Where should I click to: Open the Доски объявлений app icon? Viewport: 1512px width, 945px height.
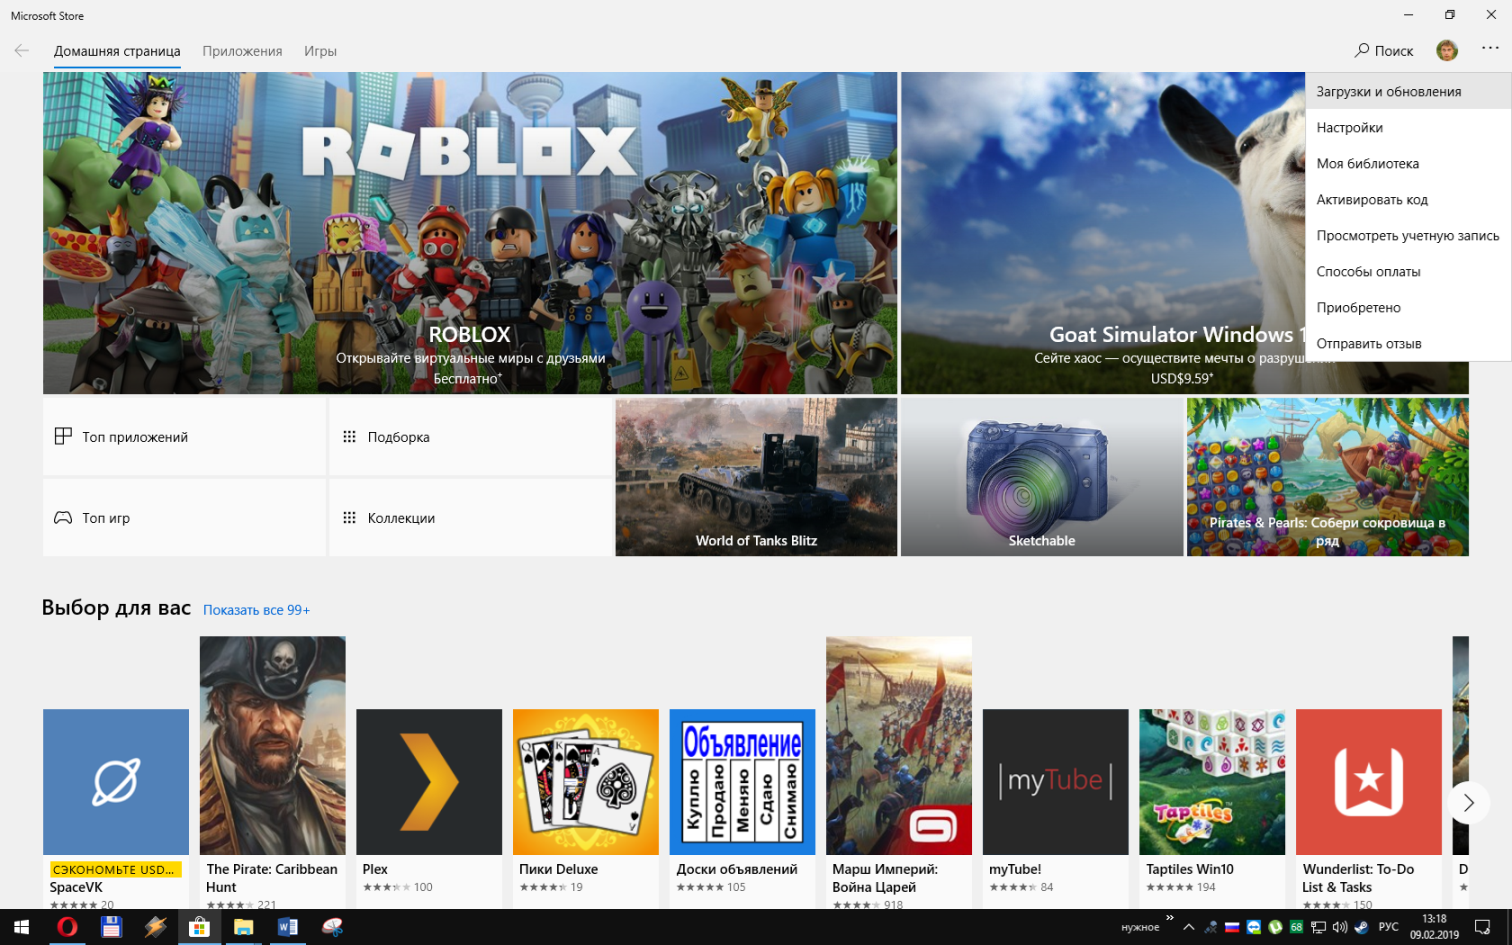742,782
